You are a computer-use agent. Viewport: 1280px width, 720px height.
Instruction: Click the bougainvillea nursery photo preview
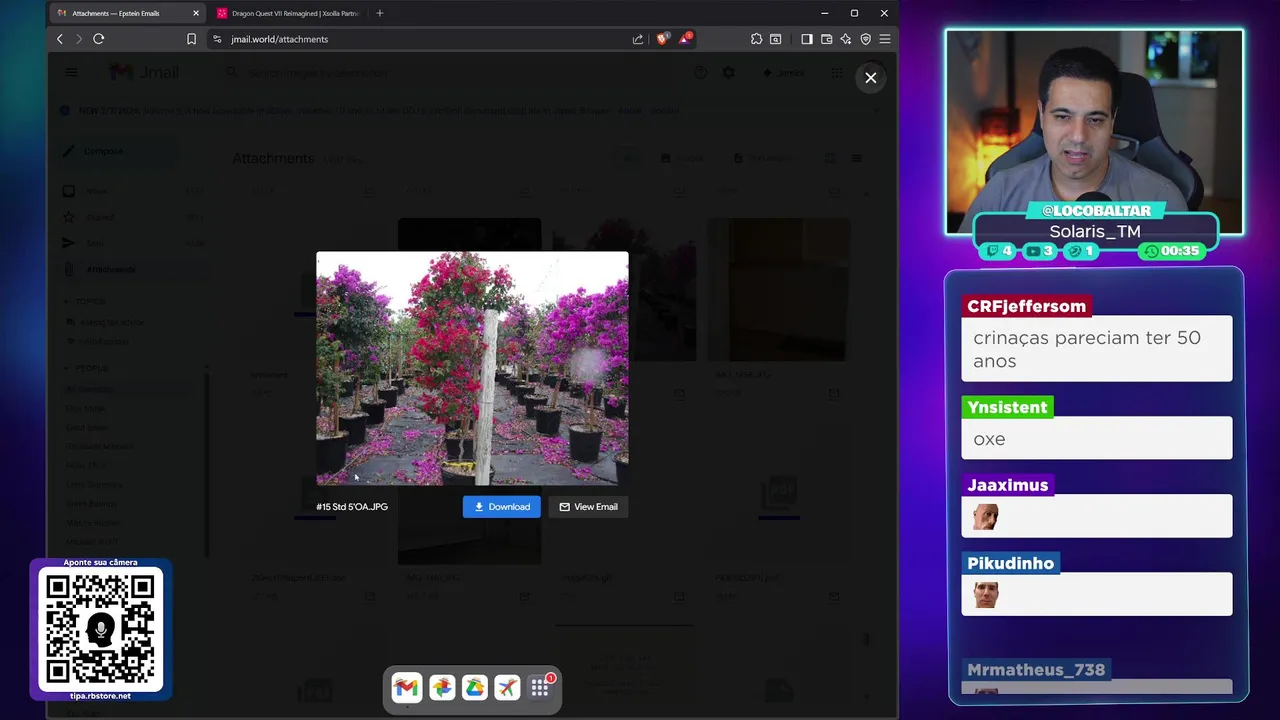[472, 368]
